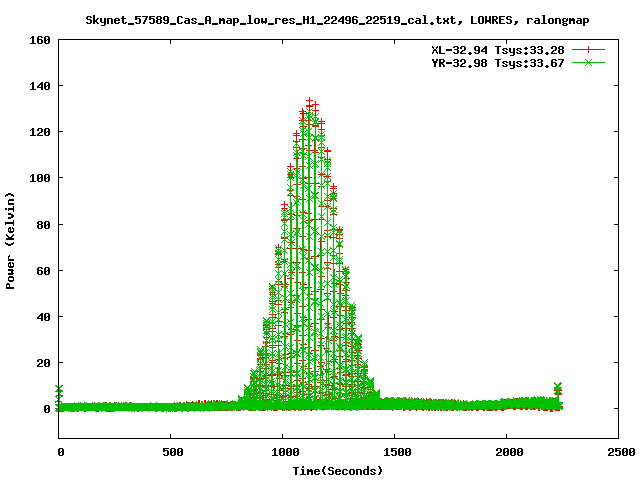
Task: Click the x-axis tick label 1500
Action: (x=397, y=452)
